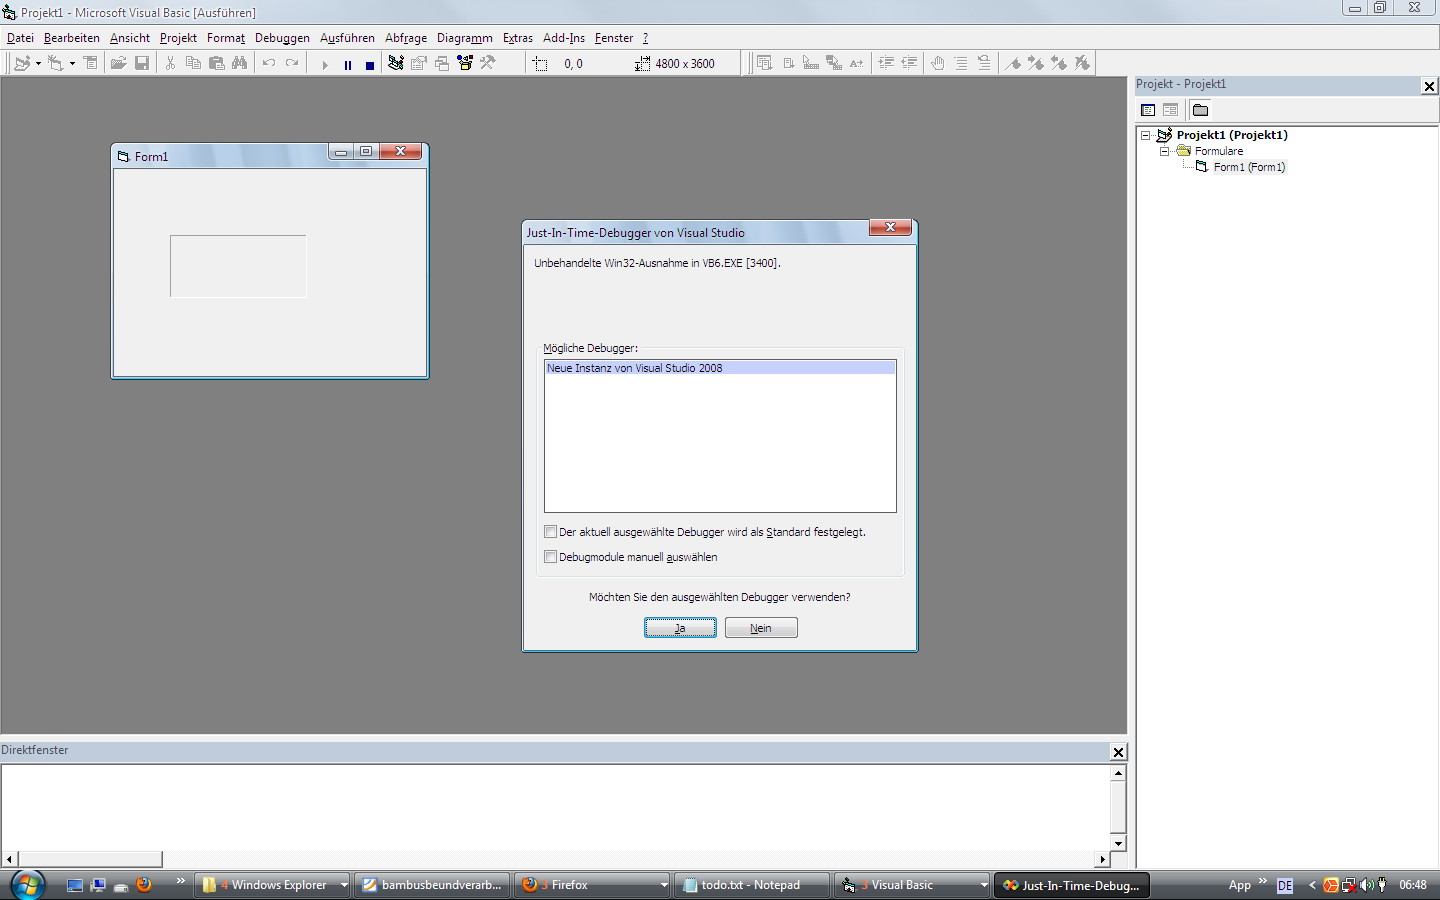Click the Toggle Breakpoint hand icon
Image resolution: width=1440 pixels, height=900 pixels.
[937, 63]
